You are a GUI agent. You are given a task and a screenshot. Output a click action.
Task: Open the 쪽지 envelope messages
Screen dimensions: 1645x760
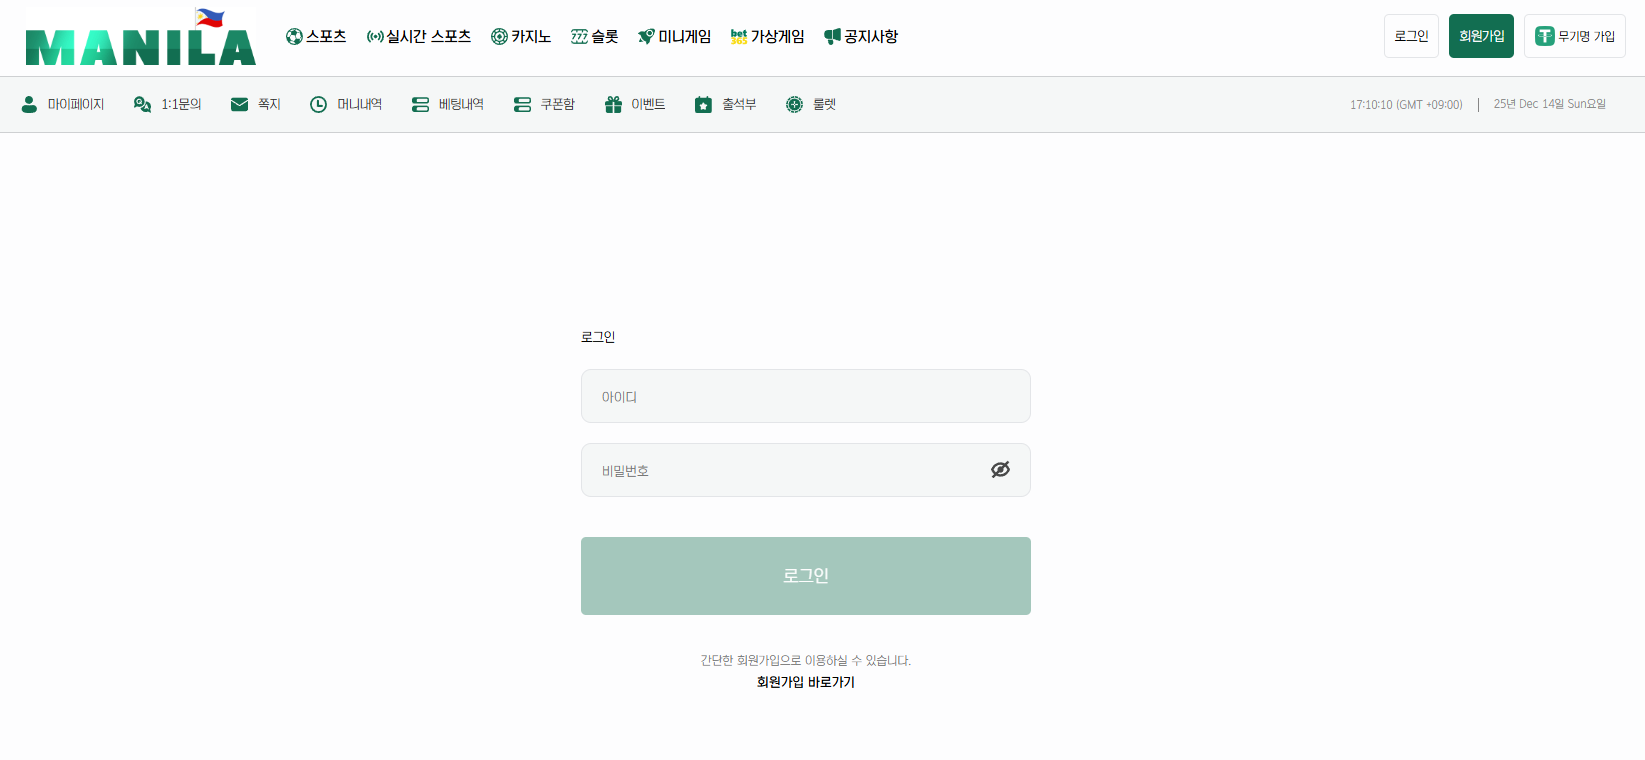coord(255,104)
